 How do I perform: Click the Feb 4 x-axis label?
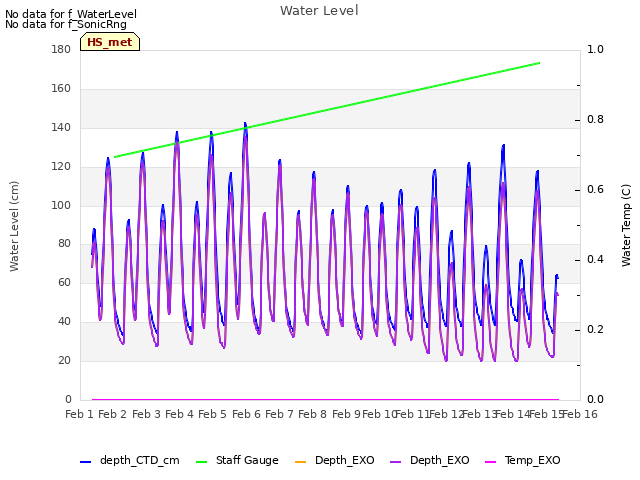179,414
